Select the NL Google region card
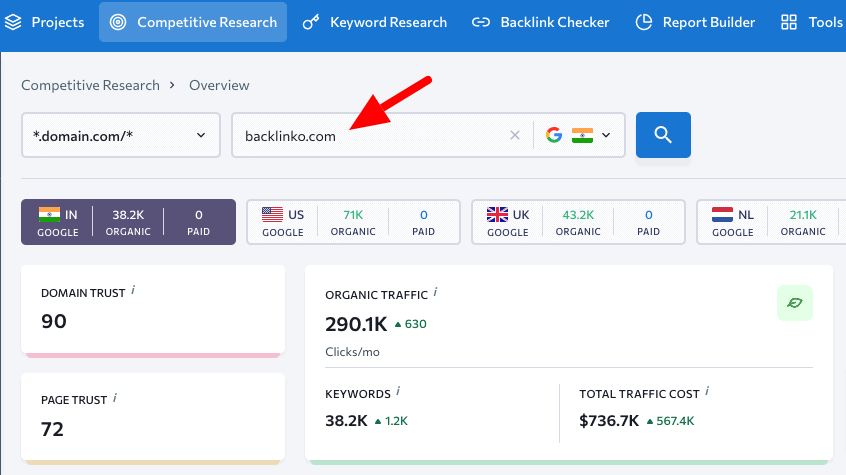The height and width of the screenshot is (475, 846). 772,222
